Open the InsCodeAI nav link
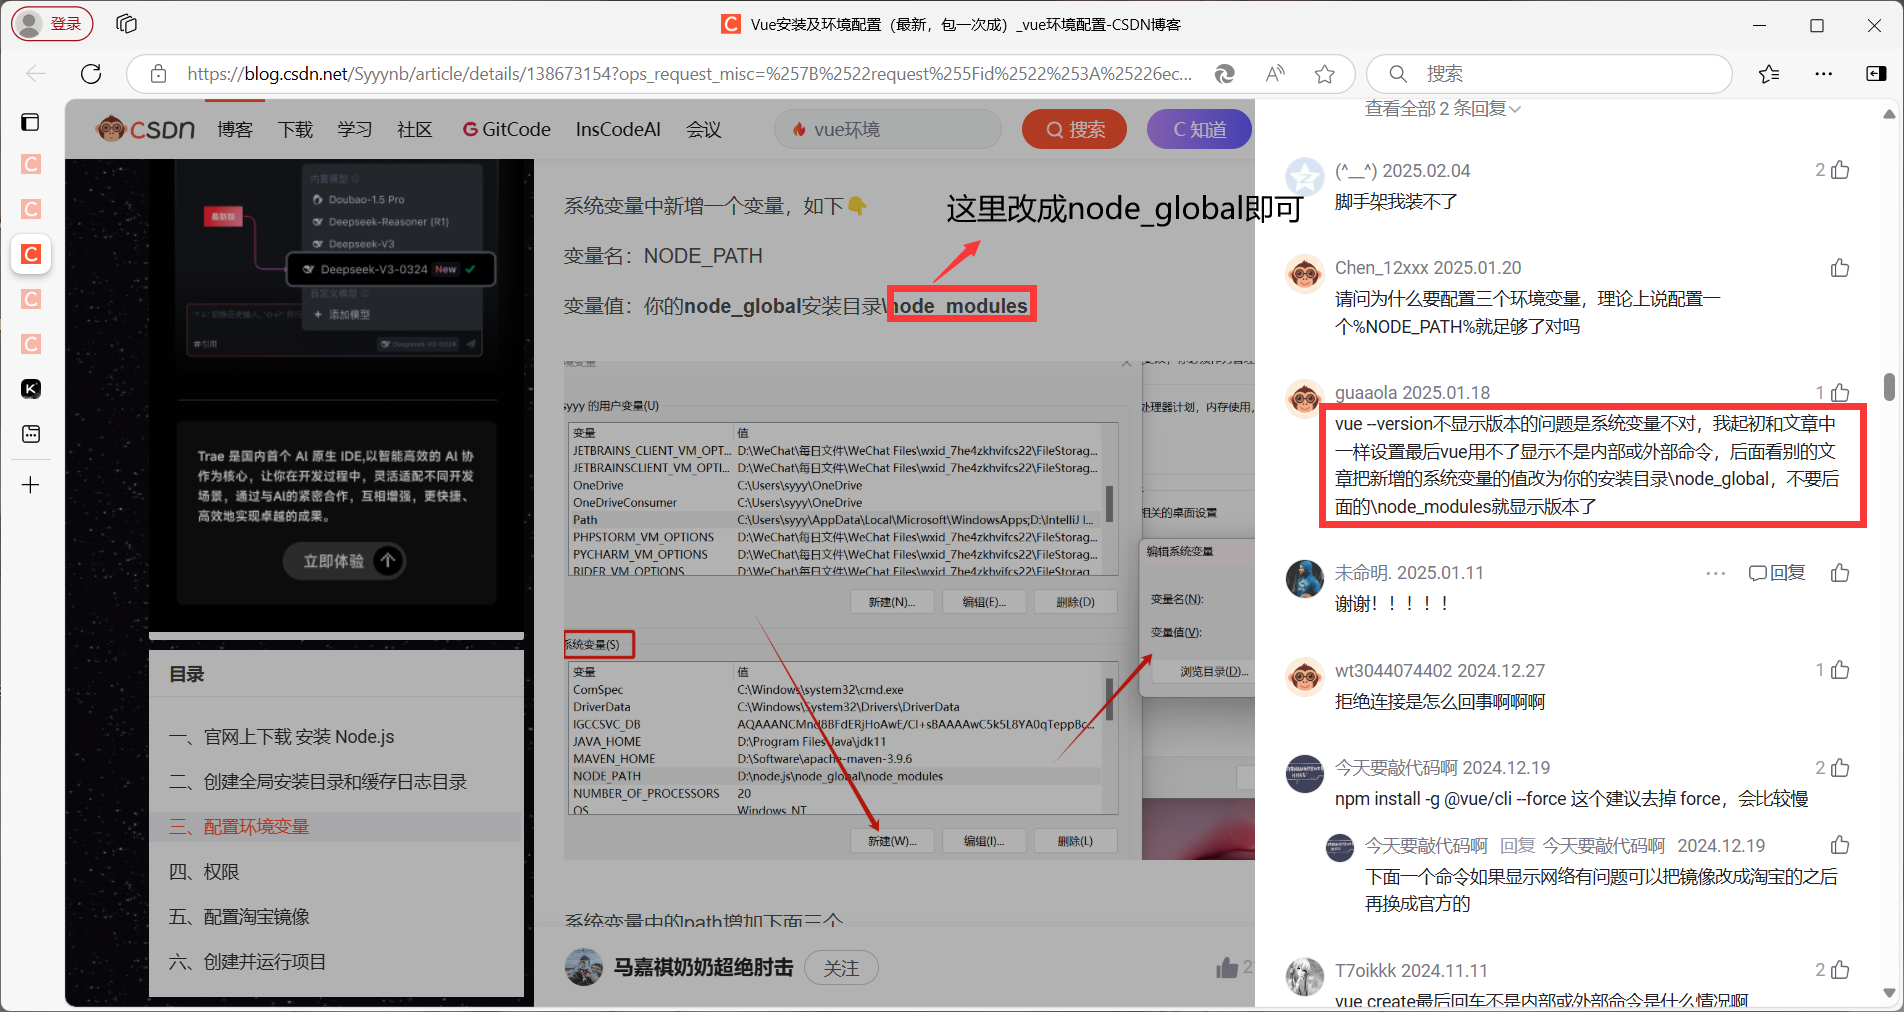The width and height of the screenshot is (1904, 1012). pyautogui.click(x=618, y=129)
